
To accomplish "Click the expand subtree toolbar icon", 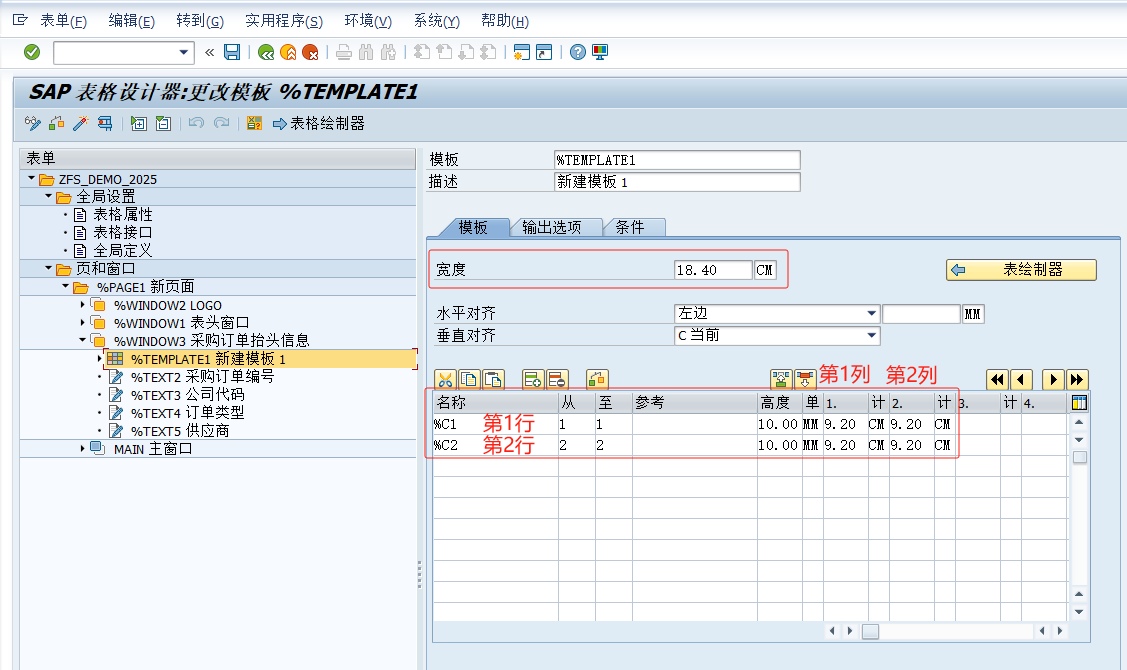I will click(139, 124).
